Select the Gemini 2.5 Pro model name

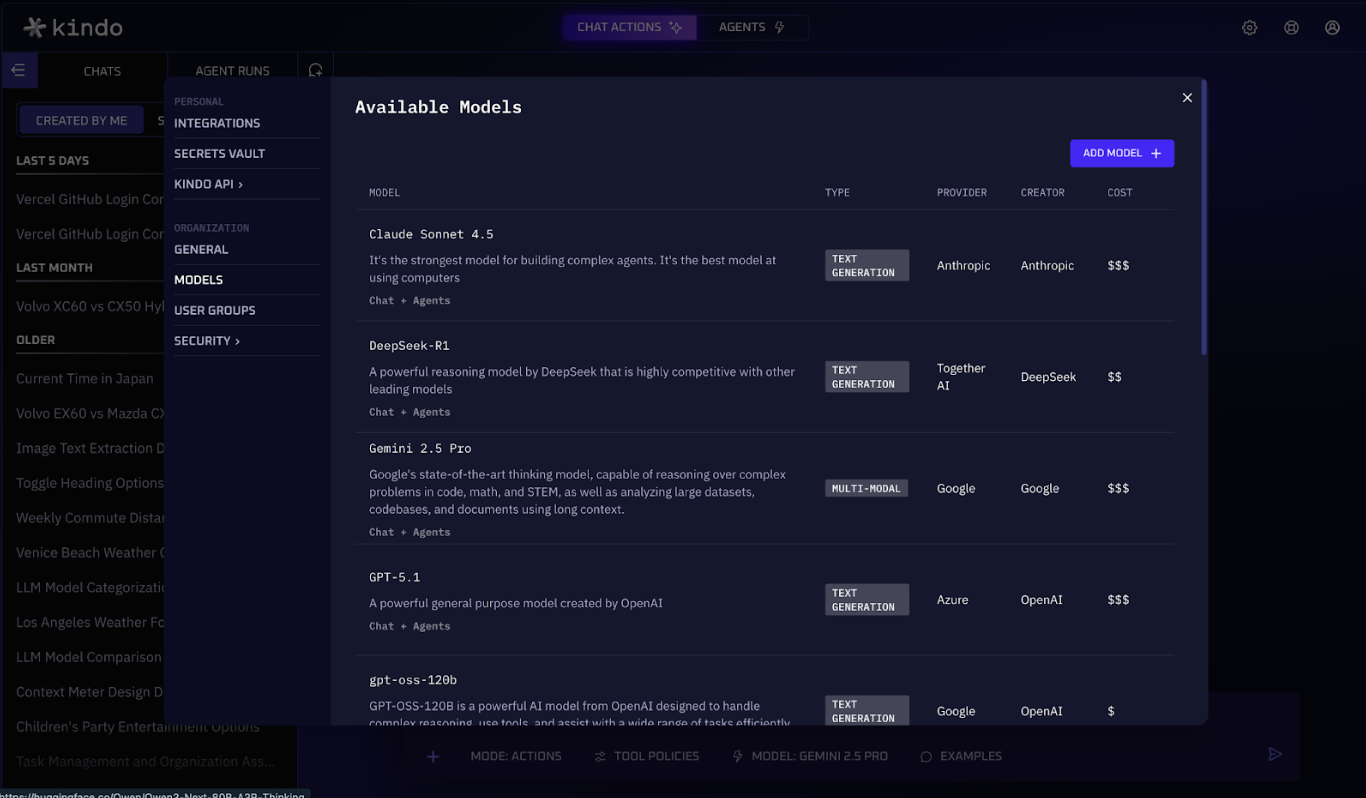pos(420,449)
